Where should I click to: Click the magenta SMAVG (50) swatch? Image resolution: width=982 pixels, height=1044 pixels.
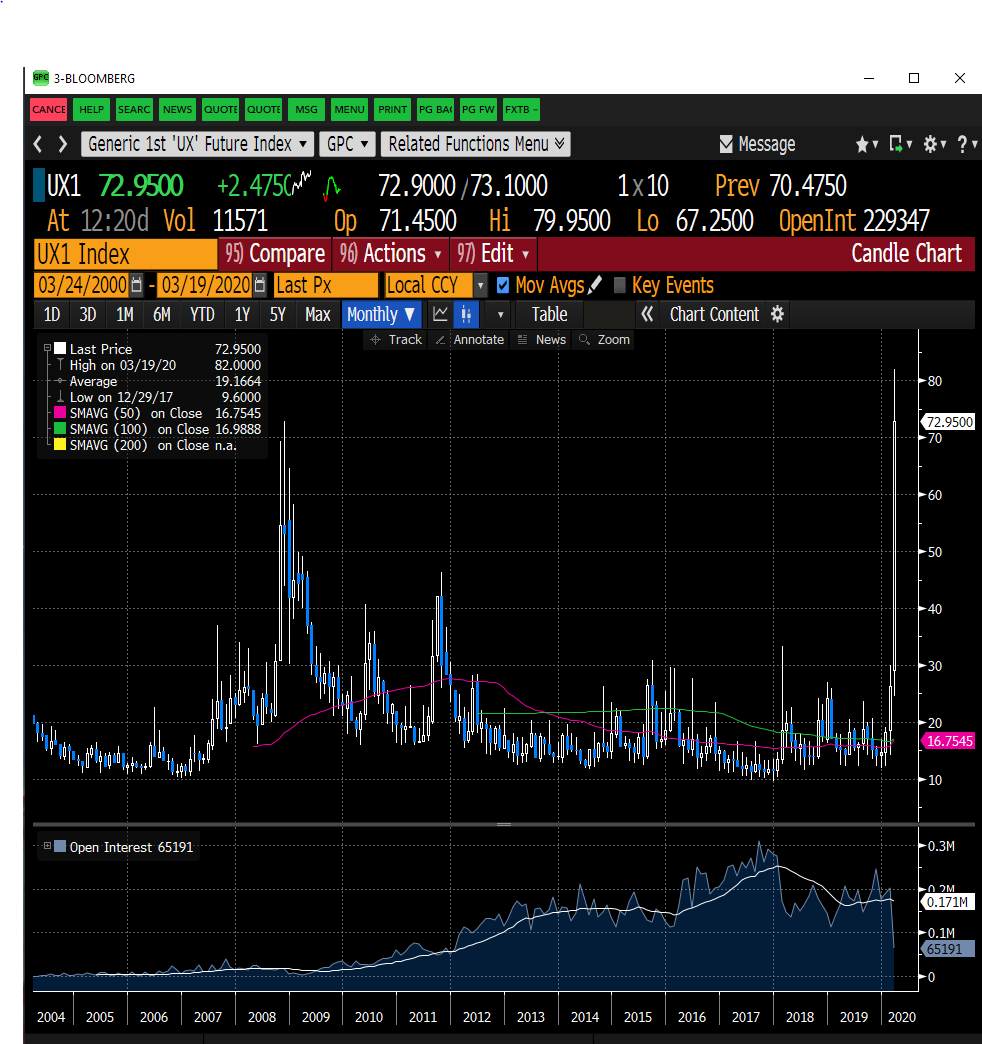(60, 413)
